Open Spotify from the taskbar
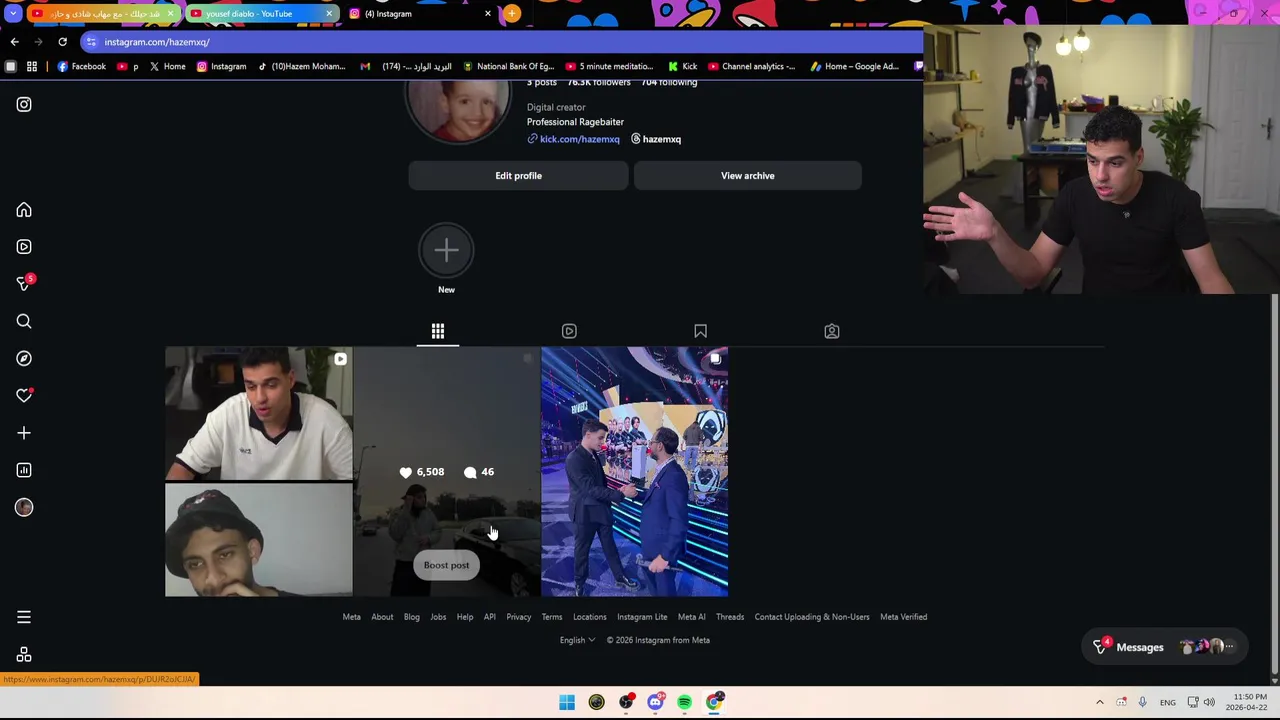Screen dimensions: 1280x720 pyautogui.click(x=684, y=702)
